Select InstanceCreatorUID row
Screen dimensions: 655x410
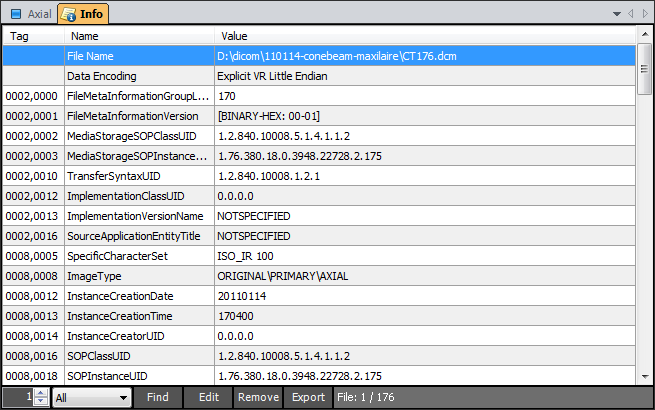pos(319,336)
